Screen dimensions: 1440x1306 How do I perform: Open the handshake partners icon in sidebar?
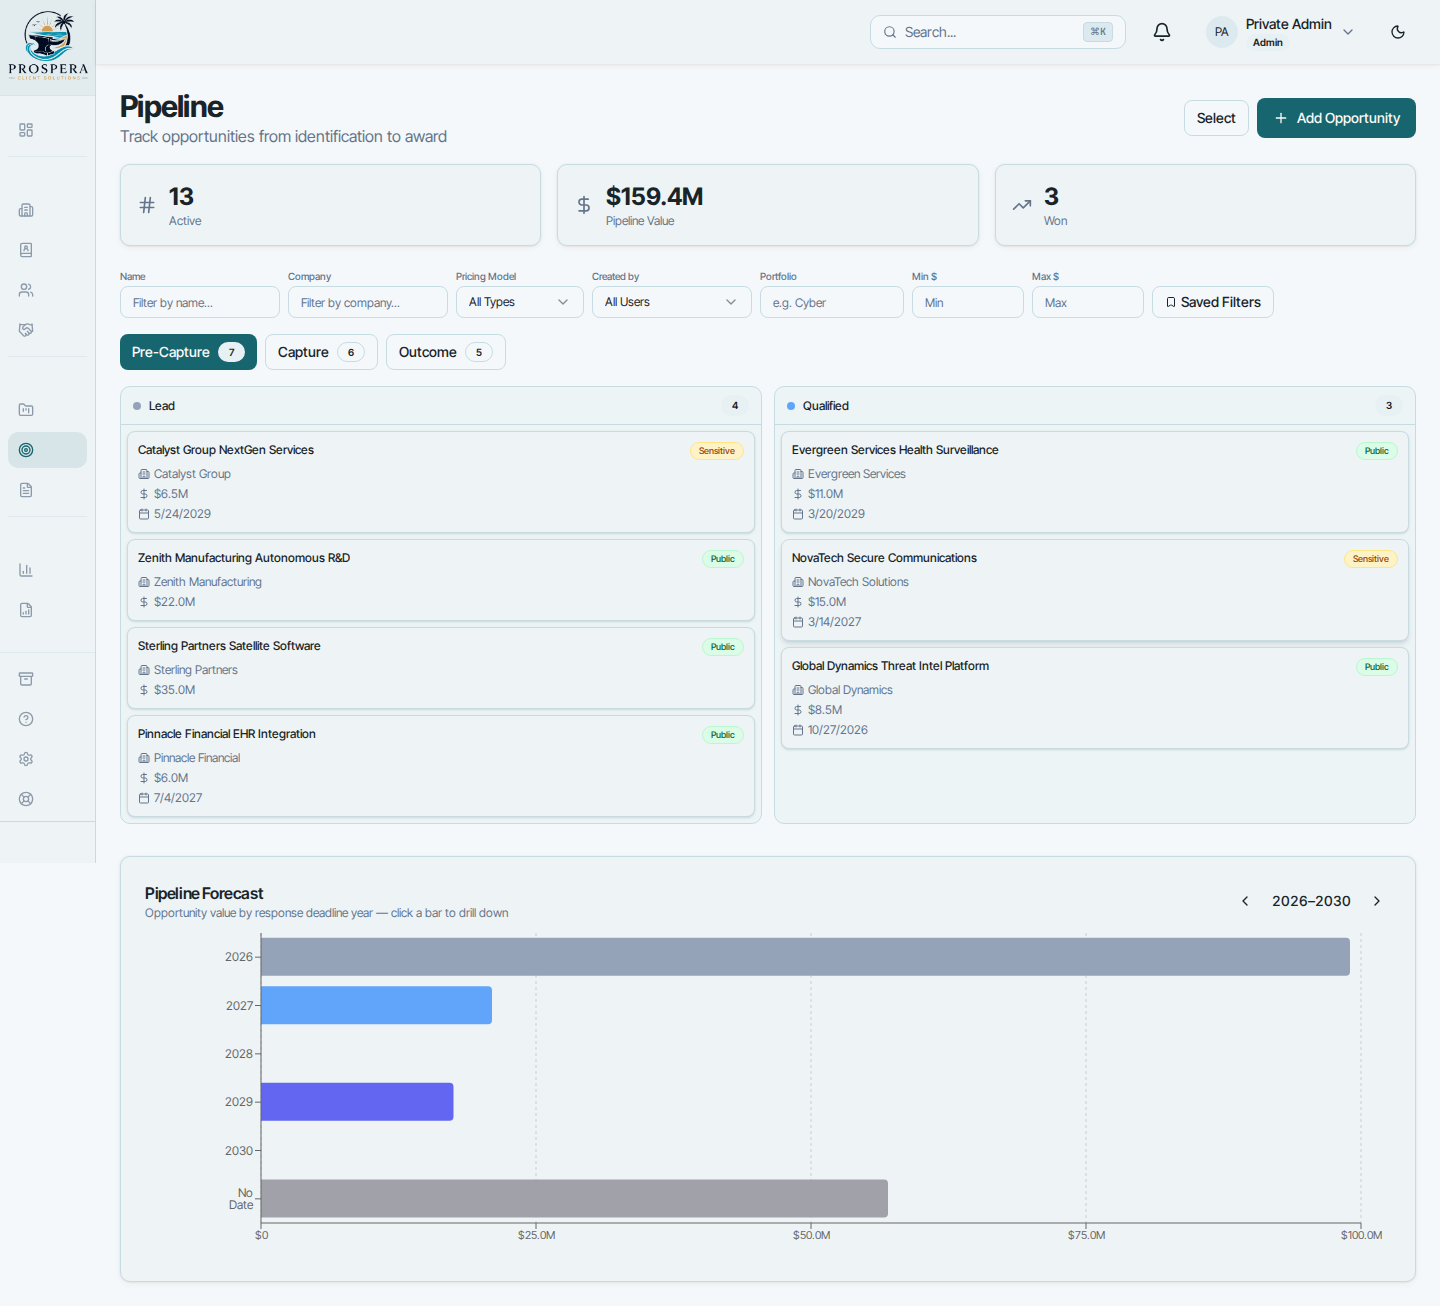pyautogui.click(x=26, y=330)
